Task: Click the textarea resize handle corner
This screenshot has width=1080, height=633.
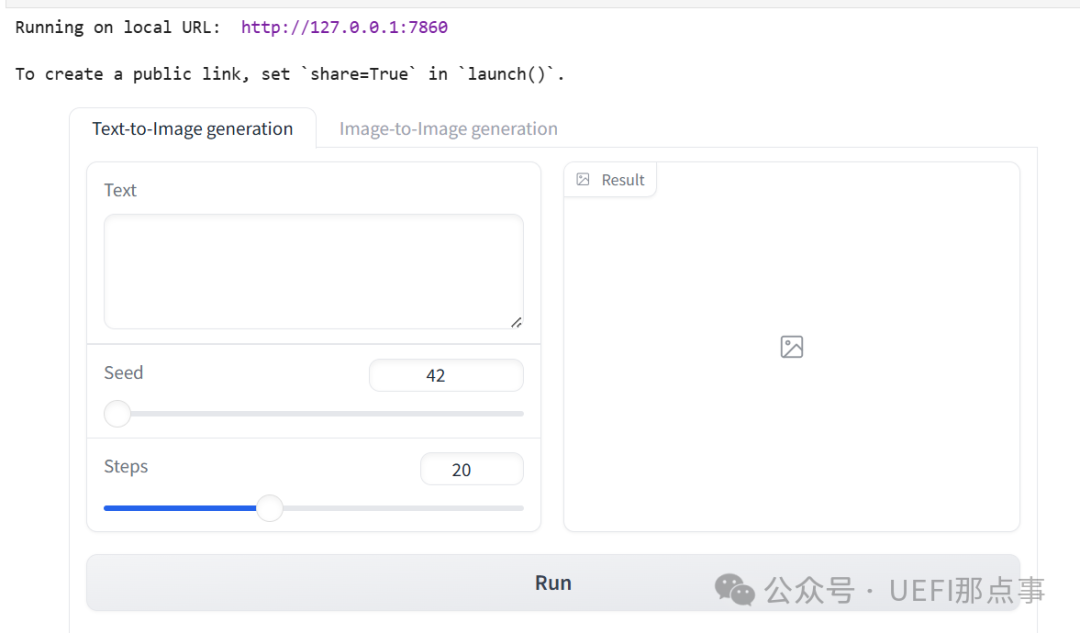Action: click(x=516, y=322)
